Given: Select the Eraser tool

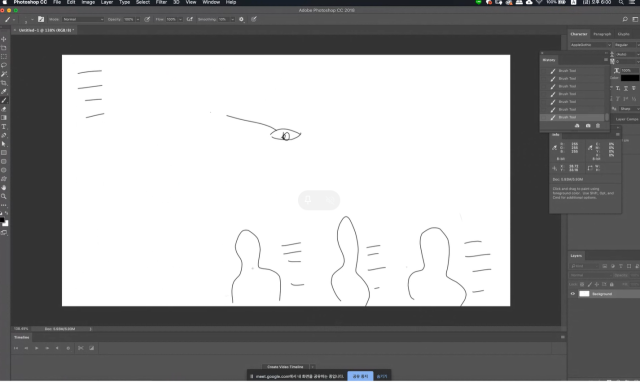Looking at the screenshot, I should (4, 109).
